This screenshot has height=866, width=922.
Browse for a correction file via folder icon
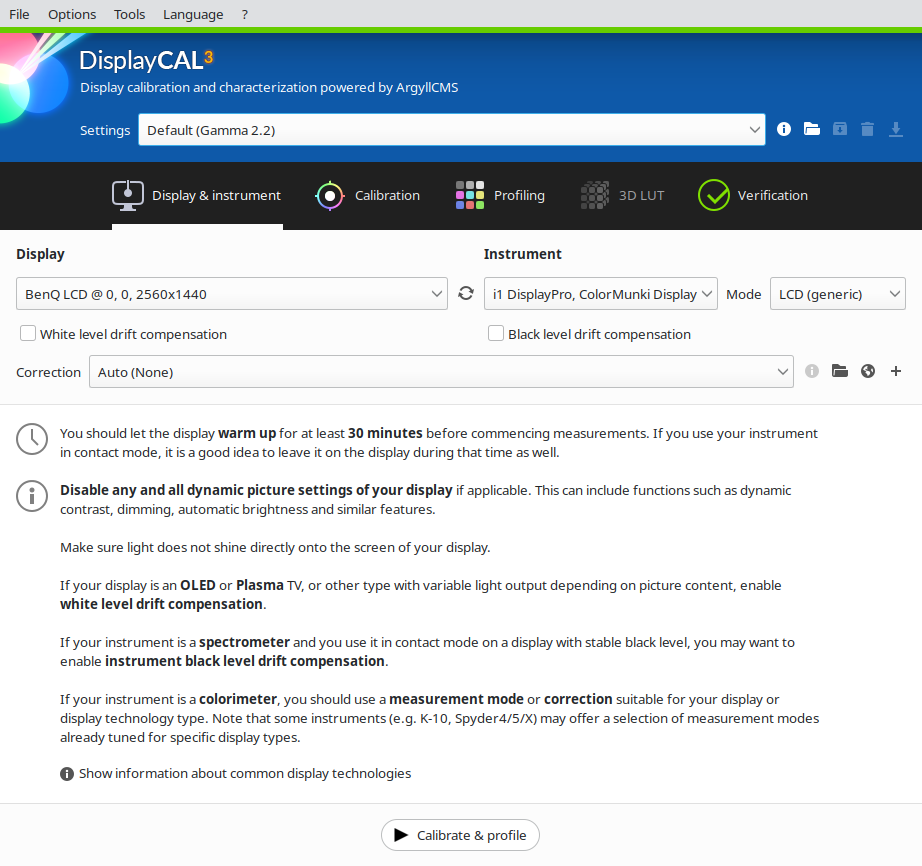(839, 371)
